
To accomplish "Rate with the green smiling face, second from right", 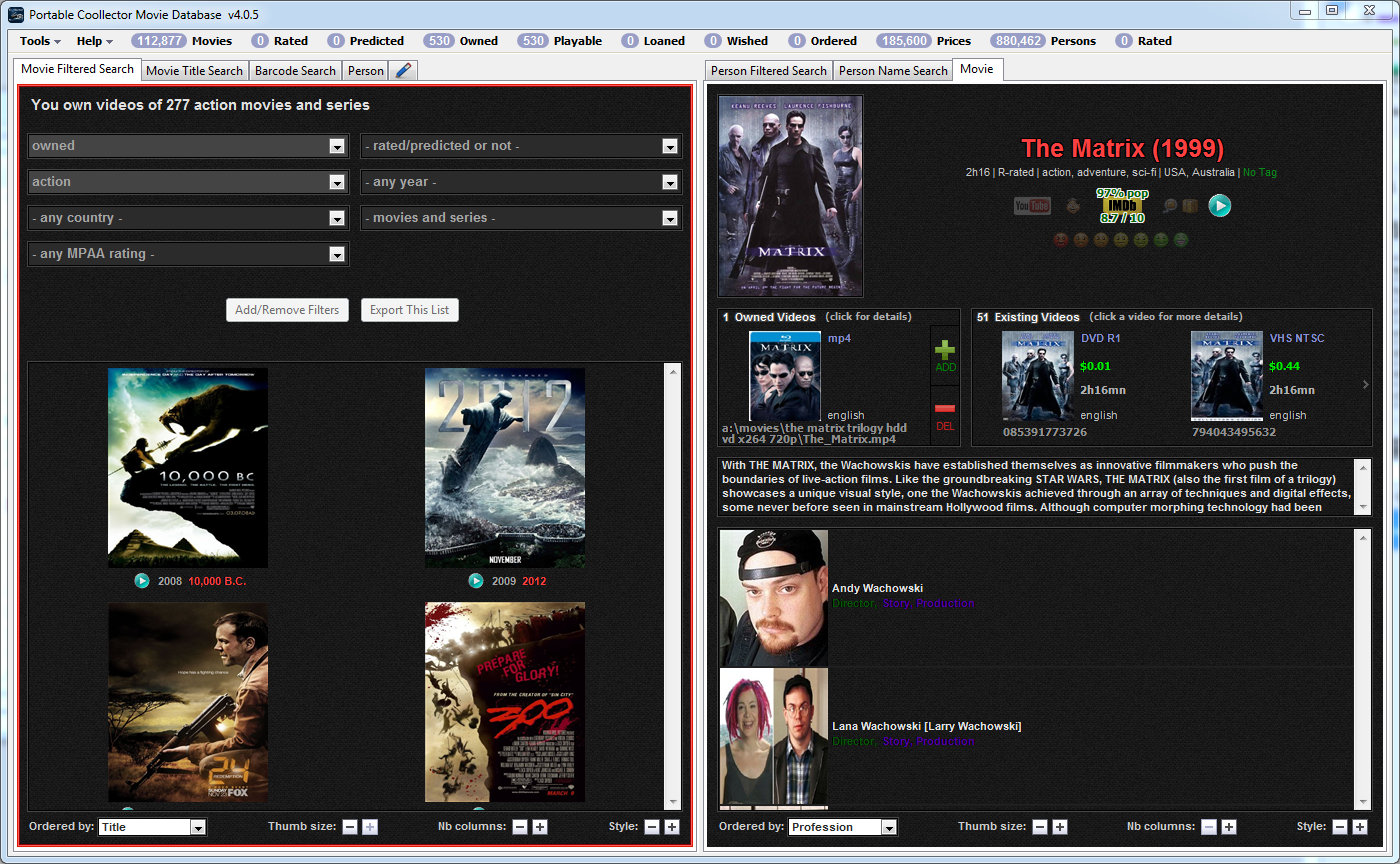I will pos(1161,240).
